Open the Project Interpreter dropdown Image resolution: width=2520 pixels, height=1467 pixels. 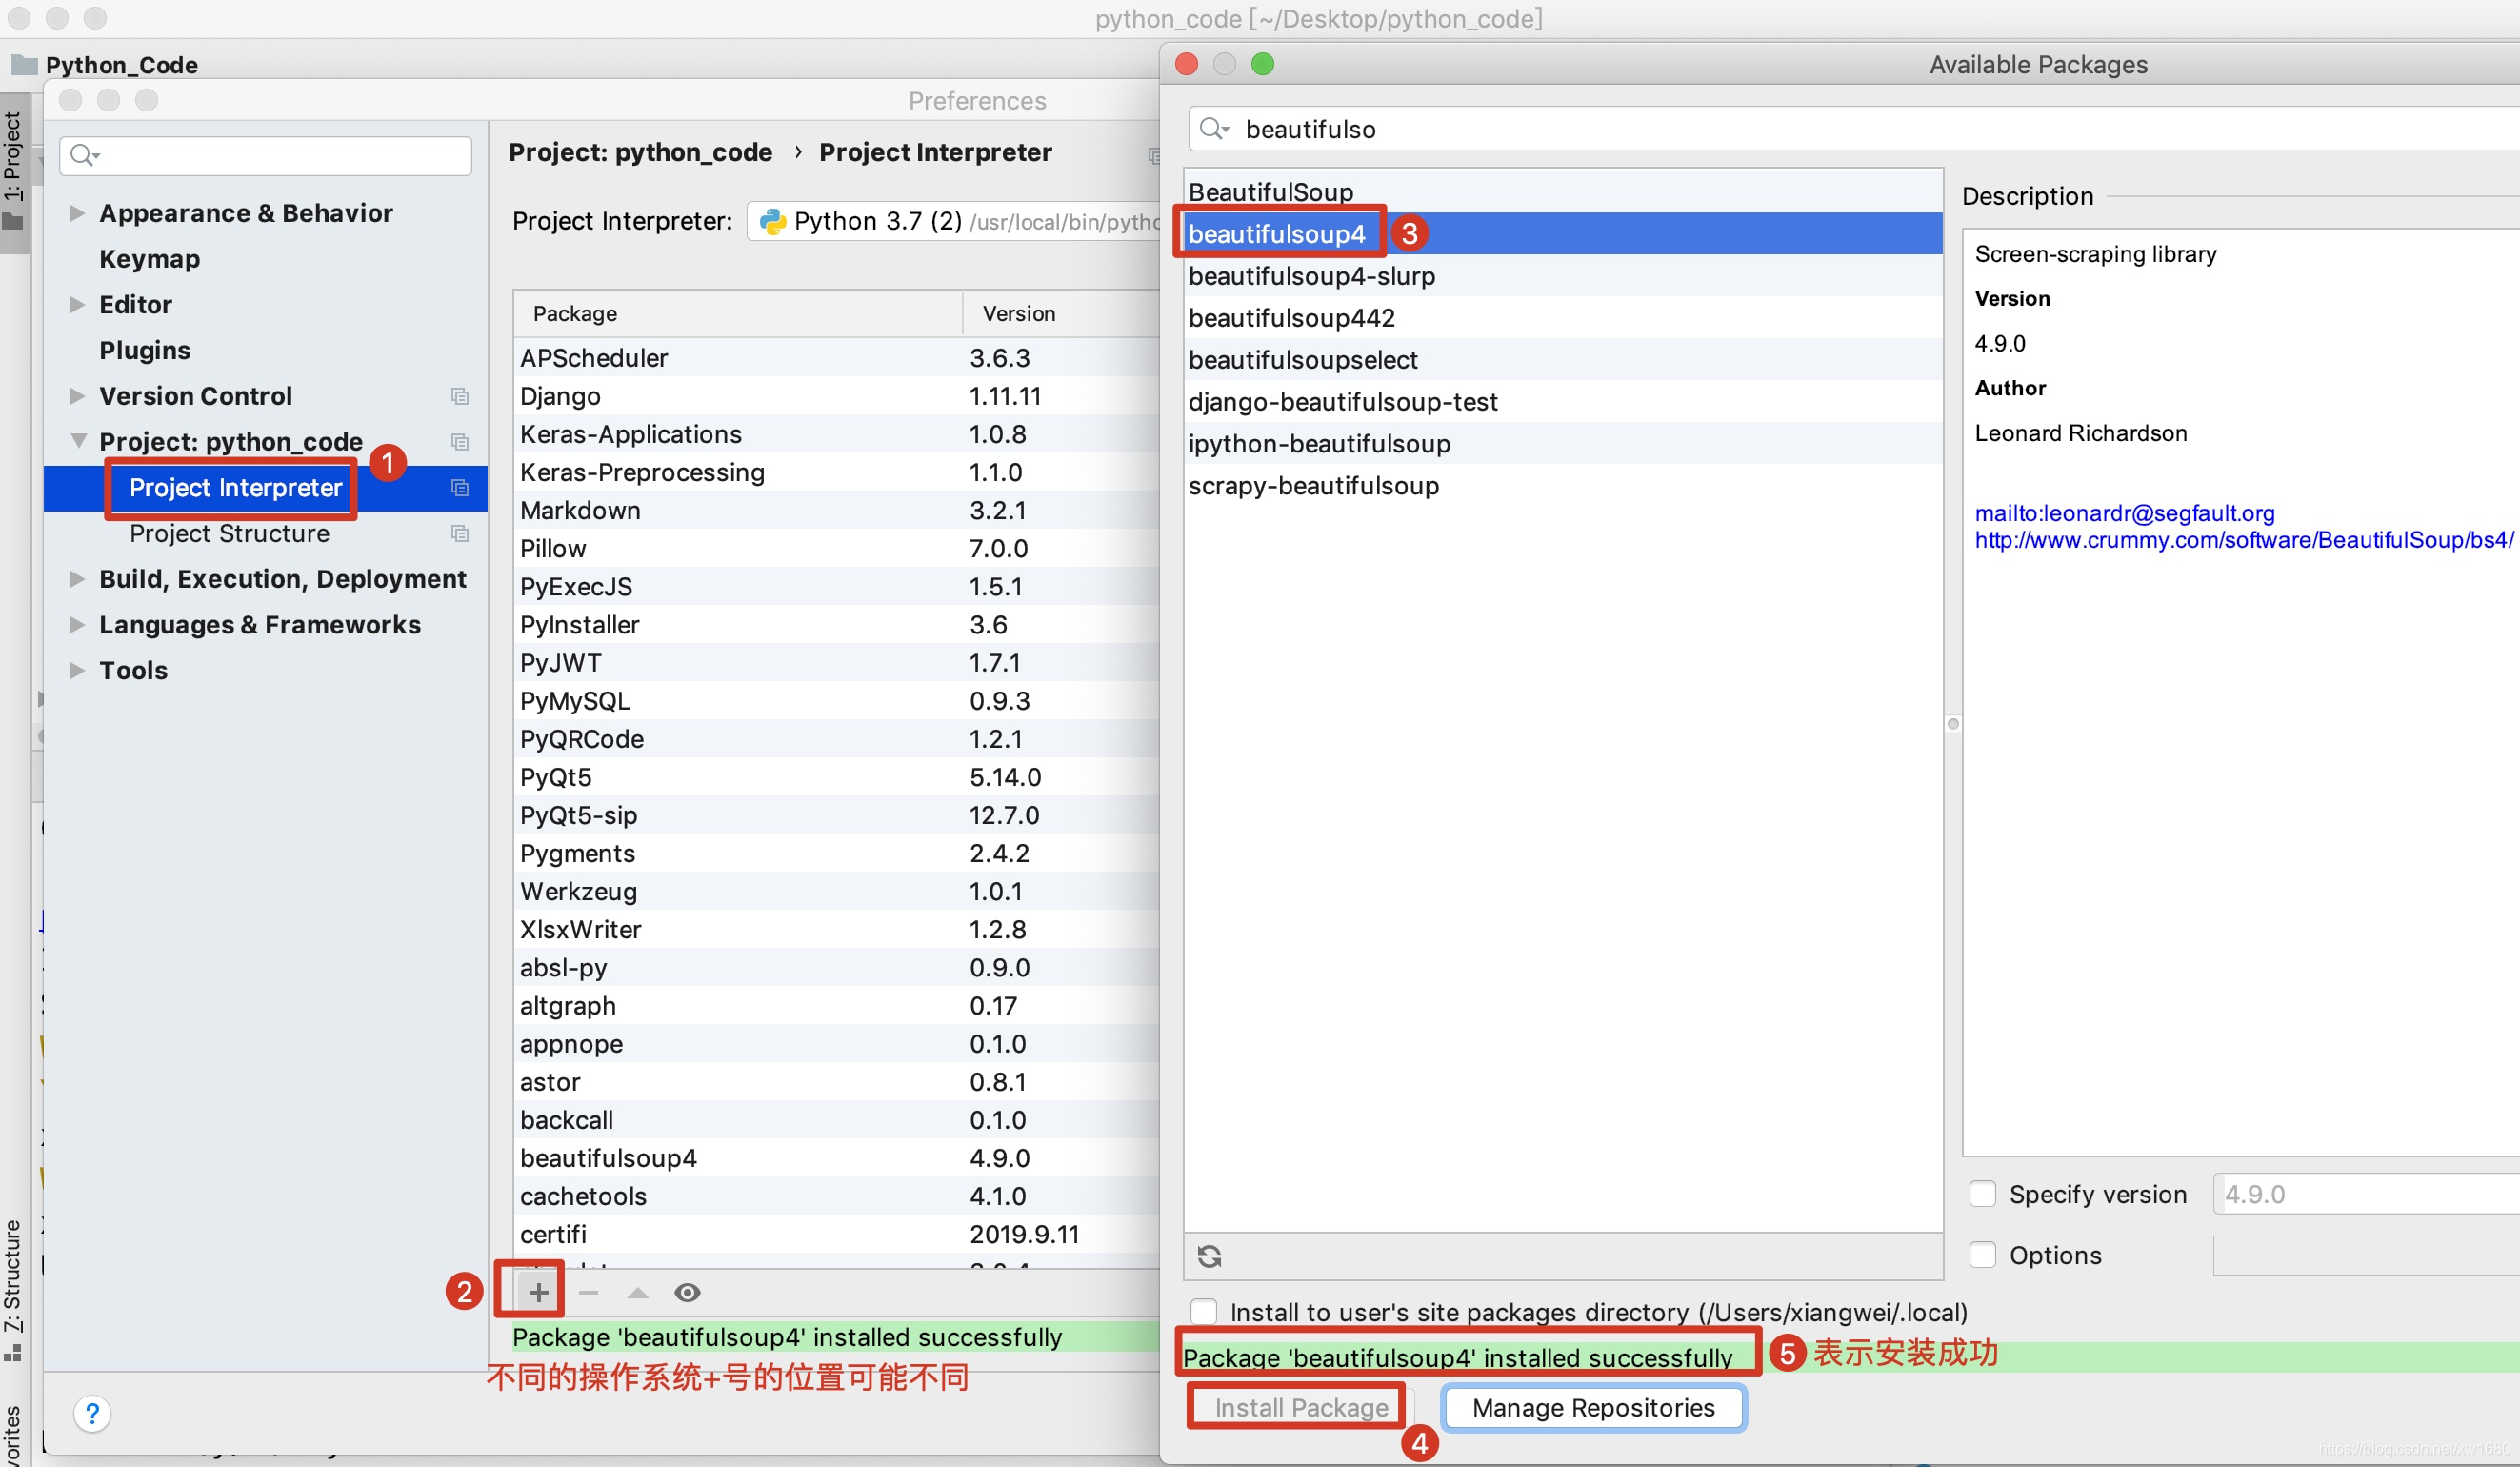click(x=954, y=221)
